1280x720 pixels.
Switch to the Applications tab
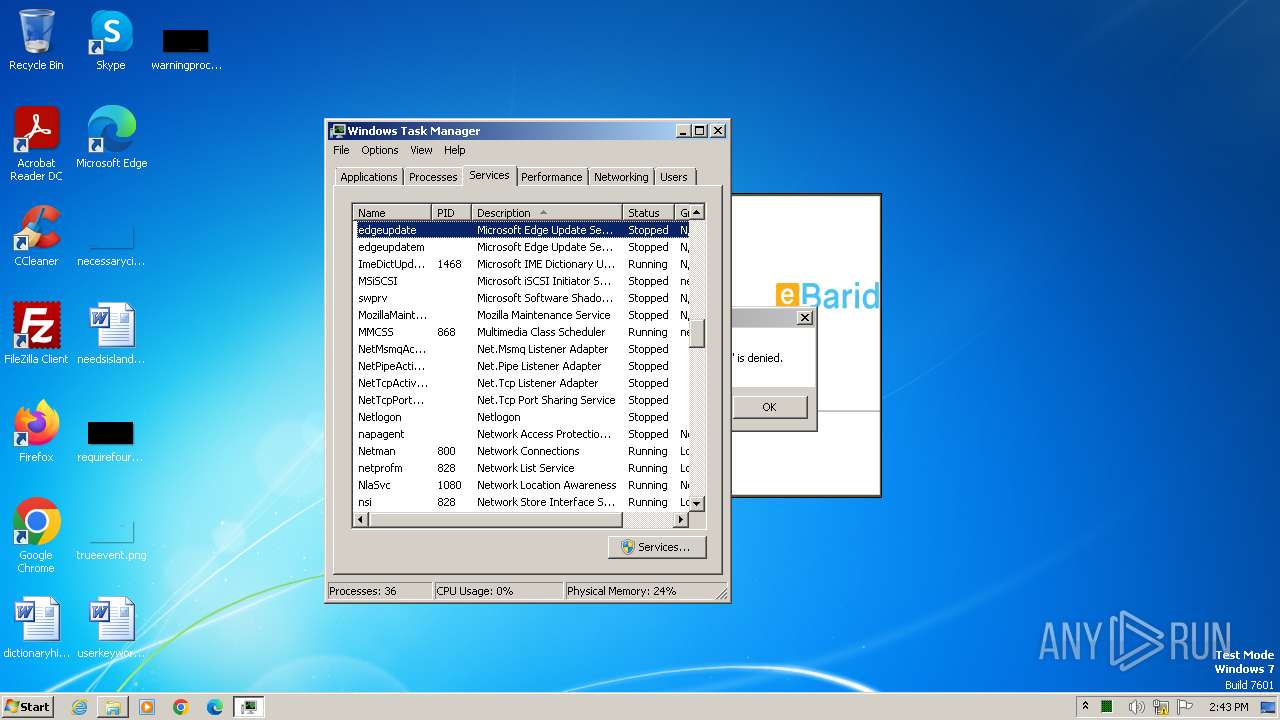pos(369,177)
